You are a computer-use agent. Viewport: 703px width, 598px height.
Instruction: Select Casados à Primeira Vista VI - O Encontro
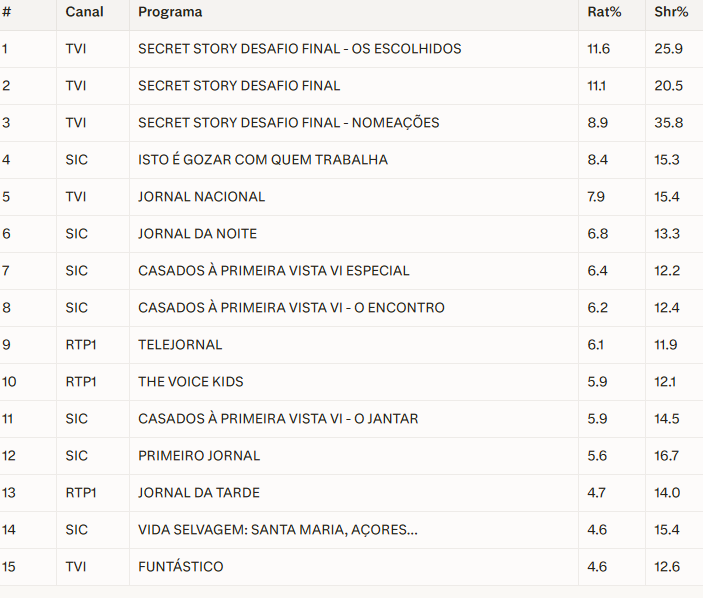[291, 308]
